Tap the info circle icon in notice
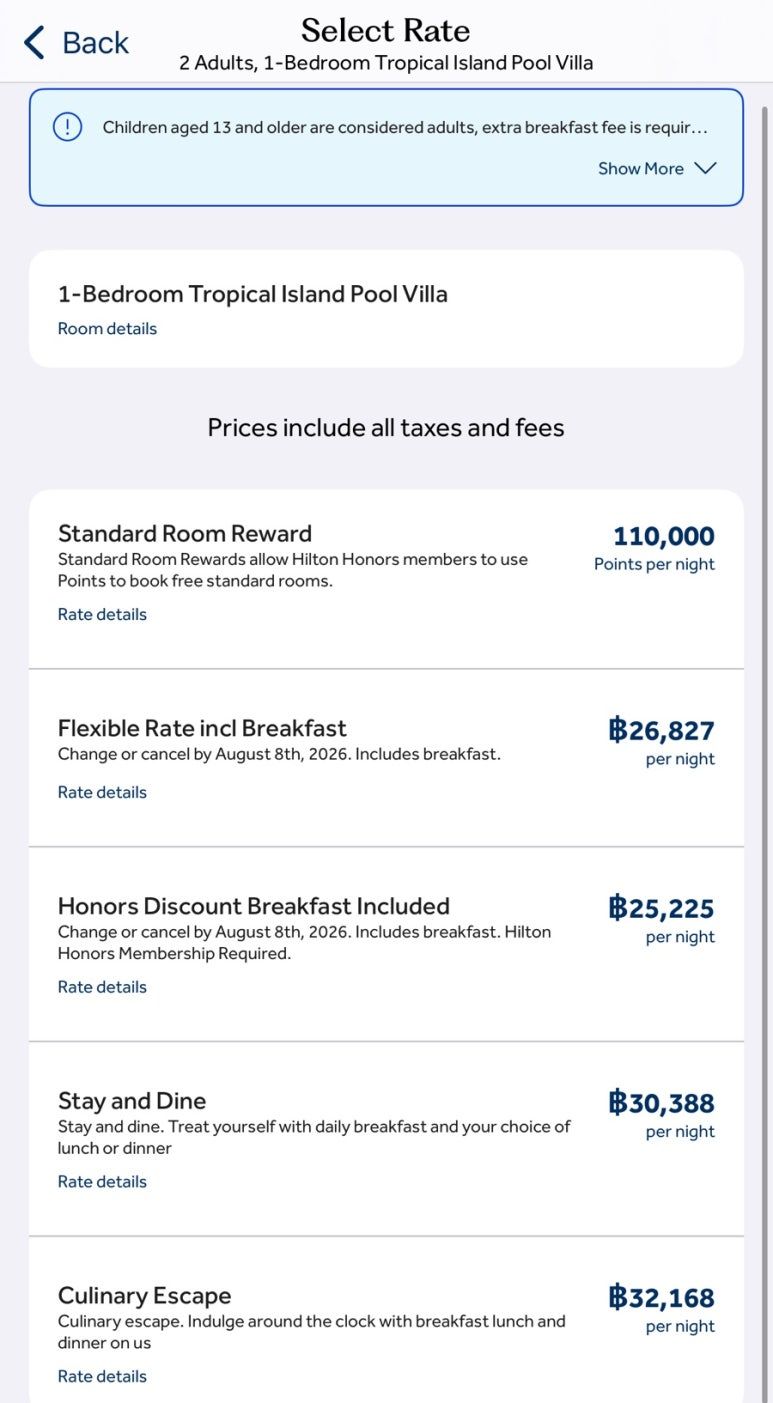 pyautogui.click(x=67, y=127)
